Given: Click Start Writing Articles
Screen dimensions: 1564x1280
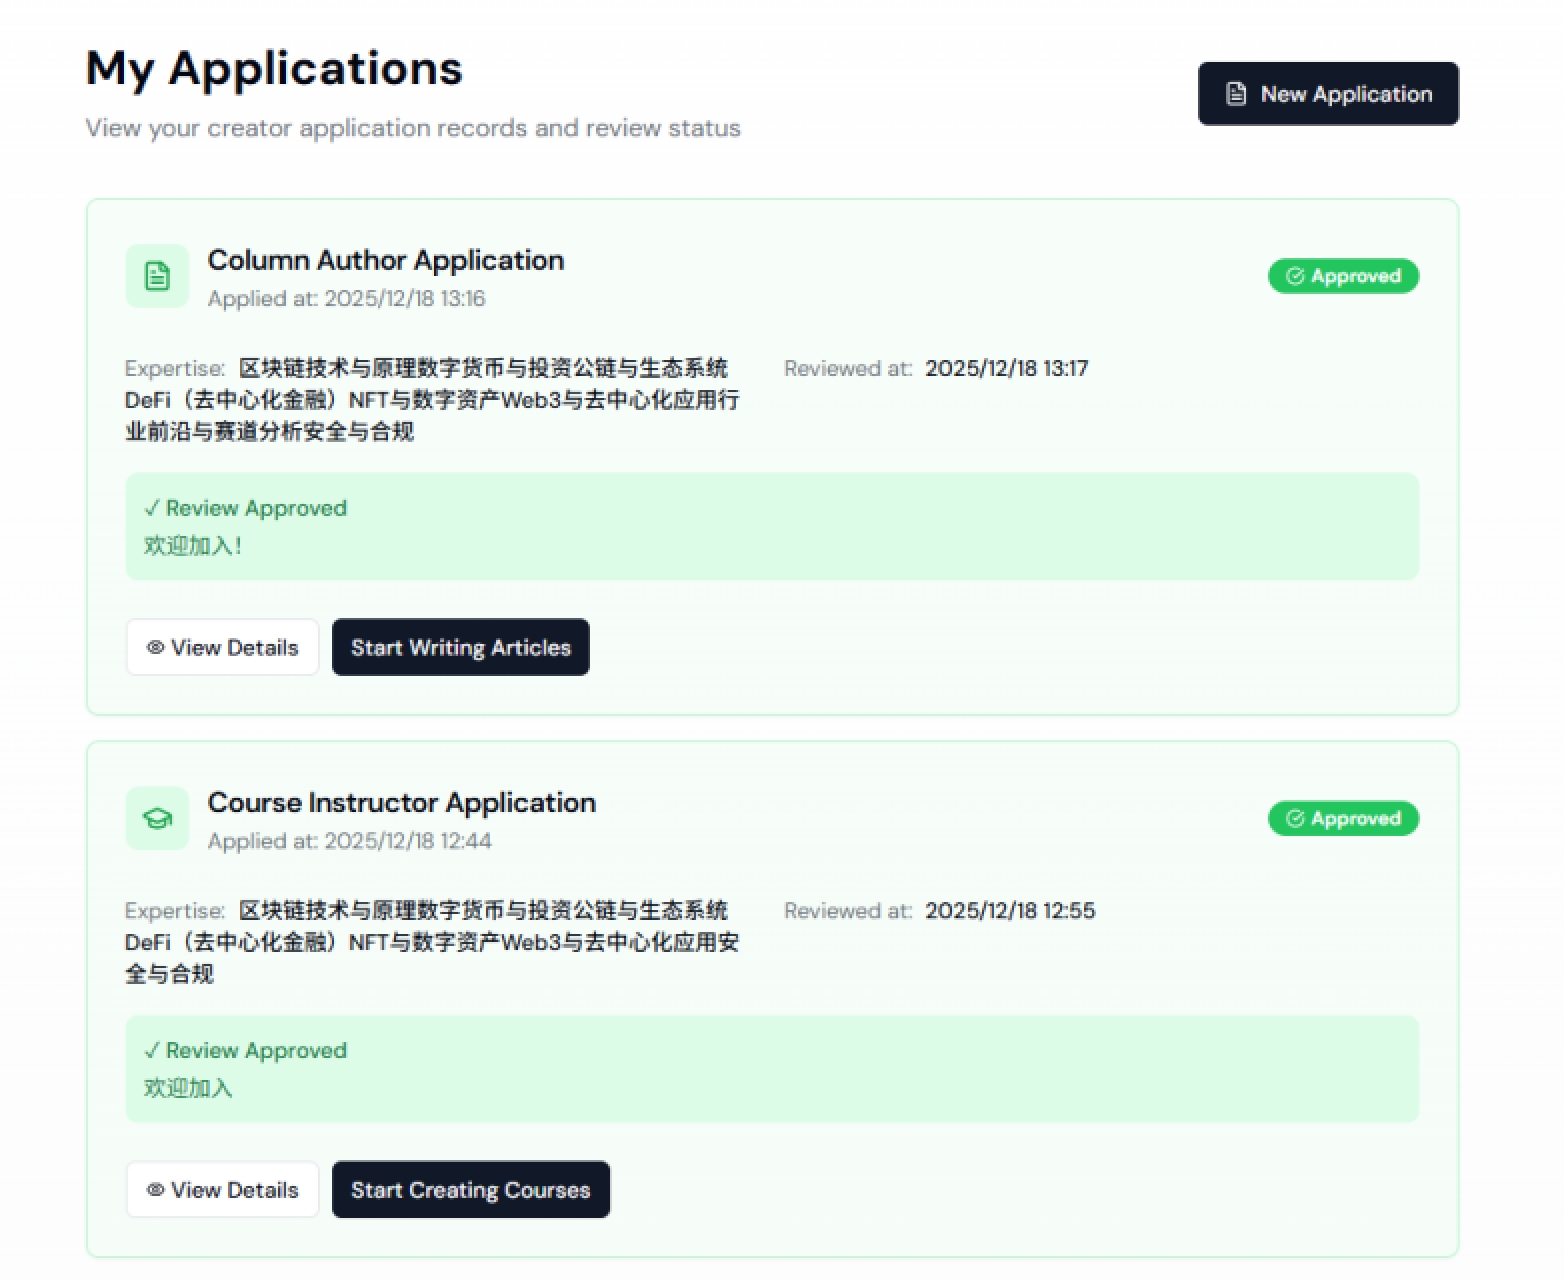Looking at the screenshot, I should click(x=460, y=647).
